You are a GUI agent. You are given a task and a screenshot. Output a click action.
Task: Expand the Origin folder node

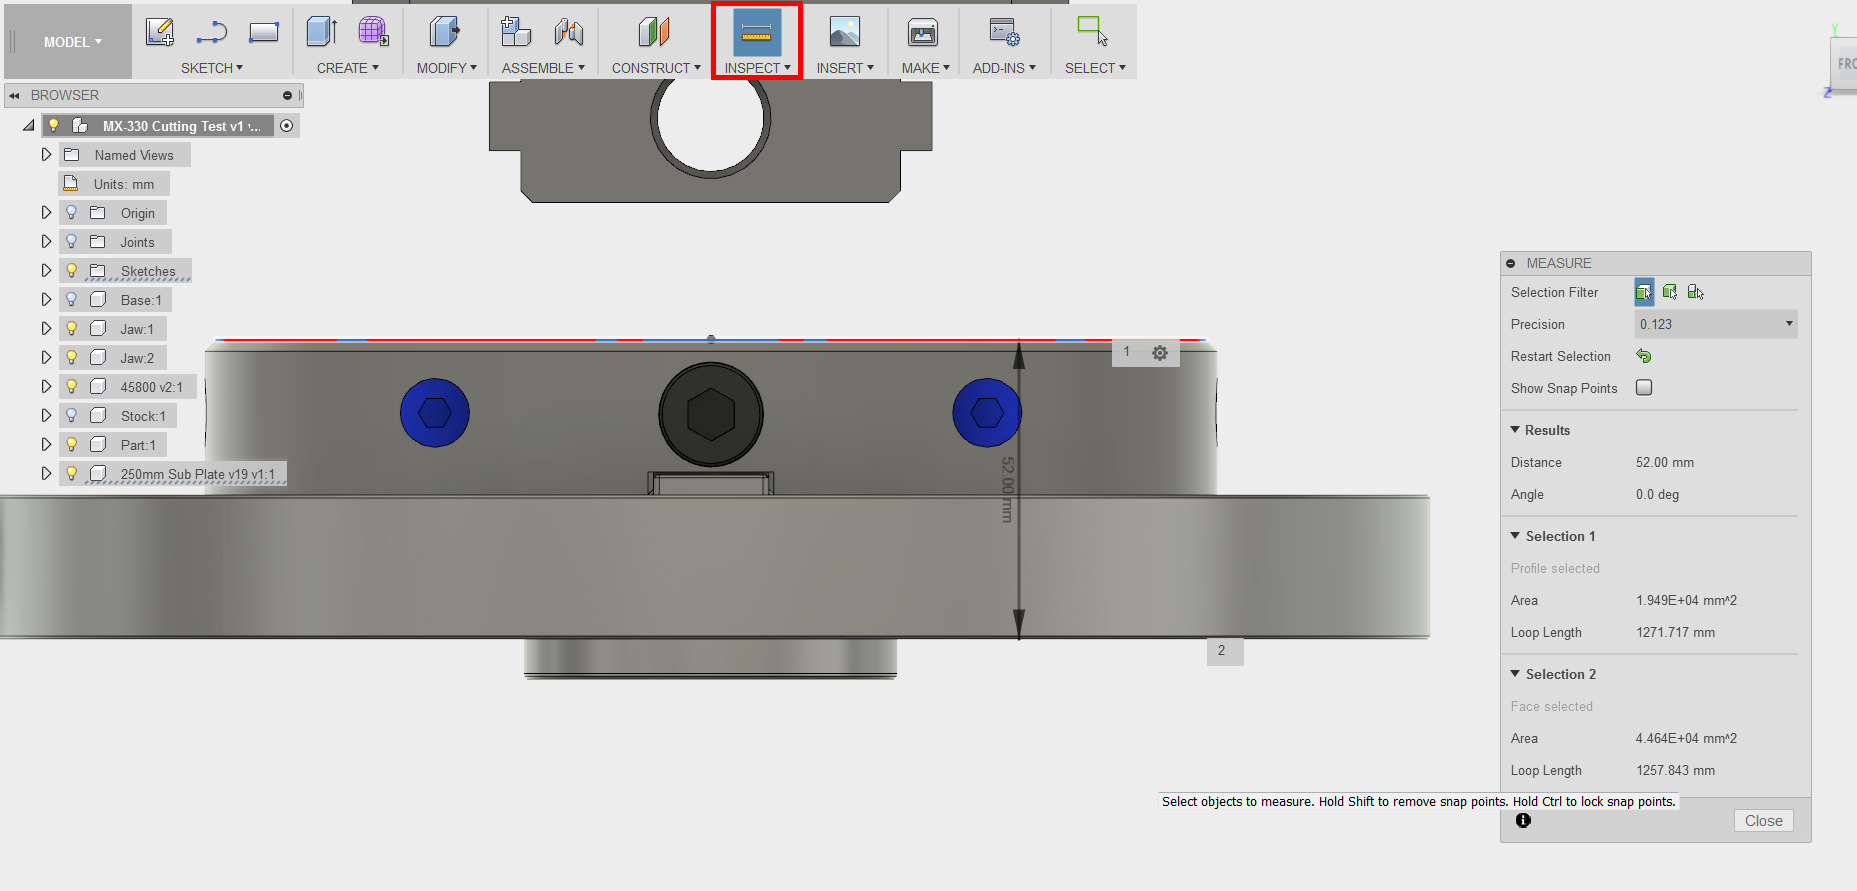(x=46, y=213)
